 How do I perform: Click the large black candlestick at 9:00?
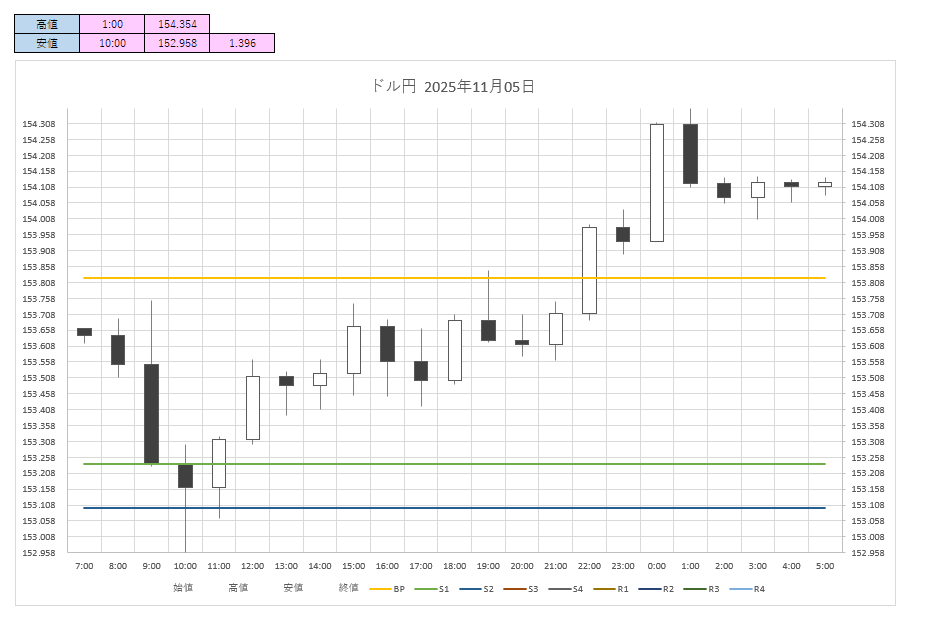[x=151, y=413]
